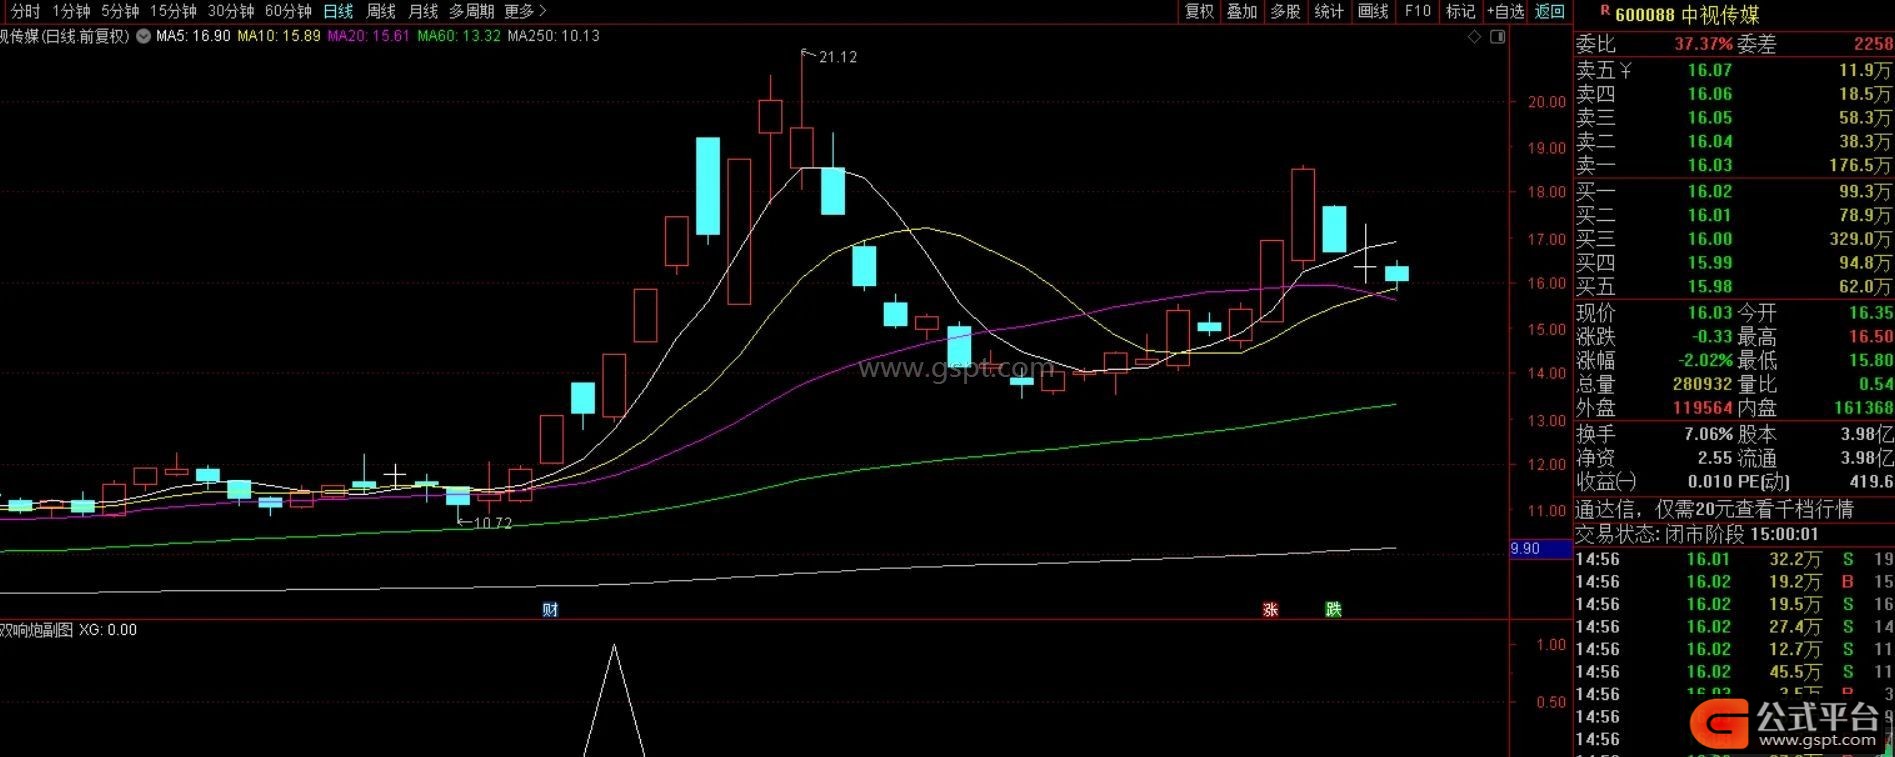The width and height of the screenshot is (1895, 757).
Task: Click the 卖五 price 16.07
Action: pyautogui.click(x=1710, y=70)
